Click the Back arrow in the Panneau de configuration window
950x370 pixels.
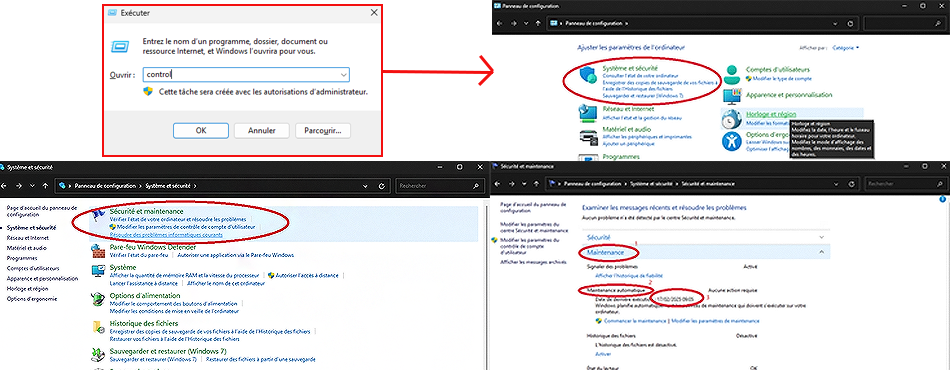click(x=500, y=24)
